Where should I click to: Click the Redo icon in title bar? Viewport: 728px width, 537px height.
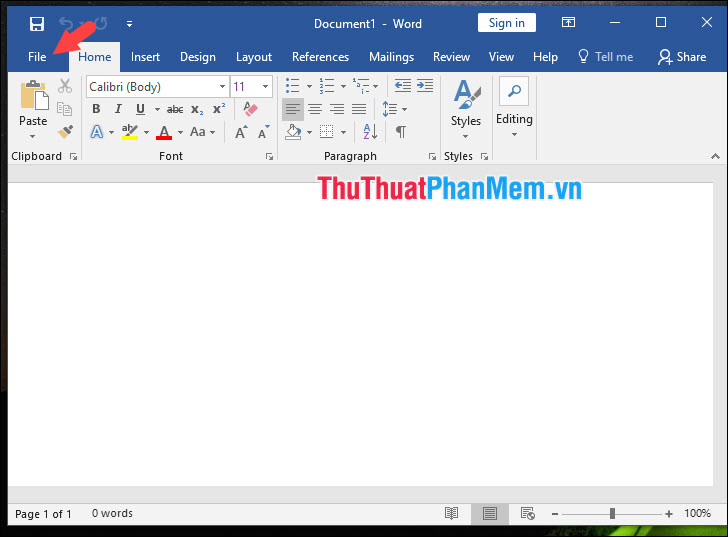click(101, 23)
